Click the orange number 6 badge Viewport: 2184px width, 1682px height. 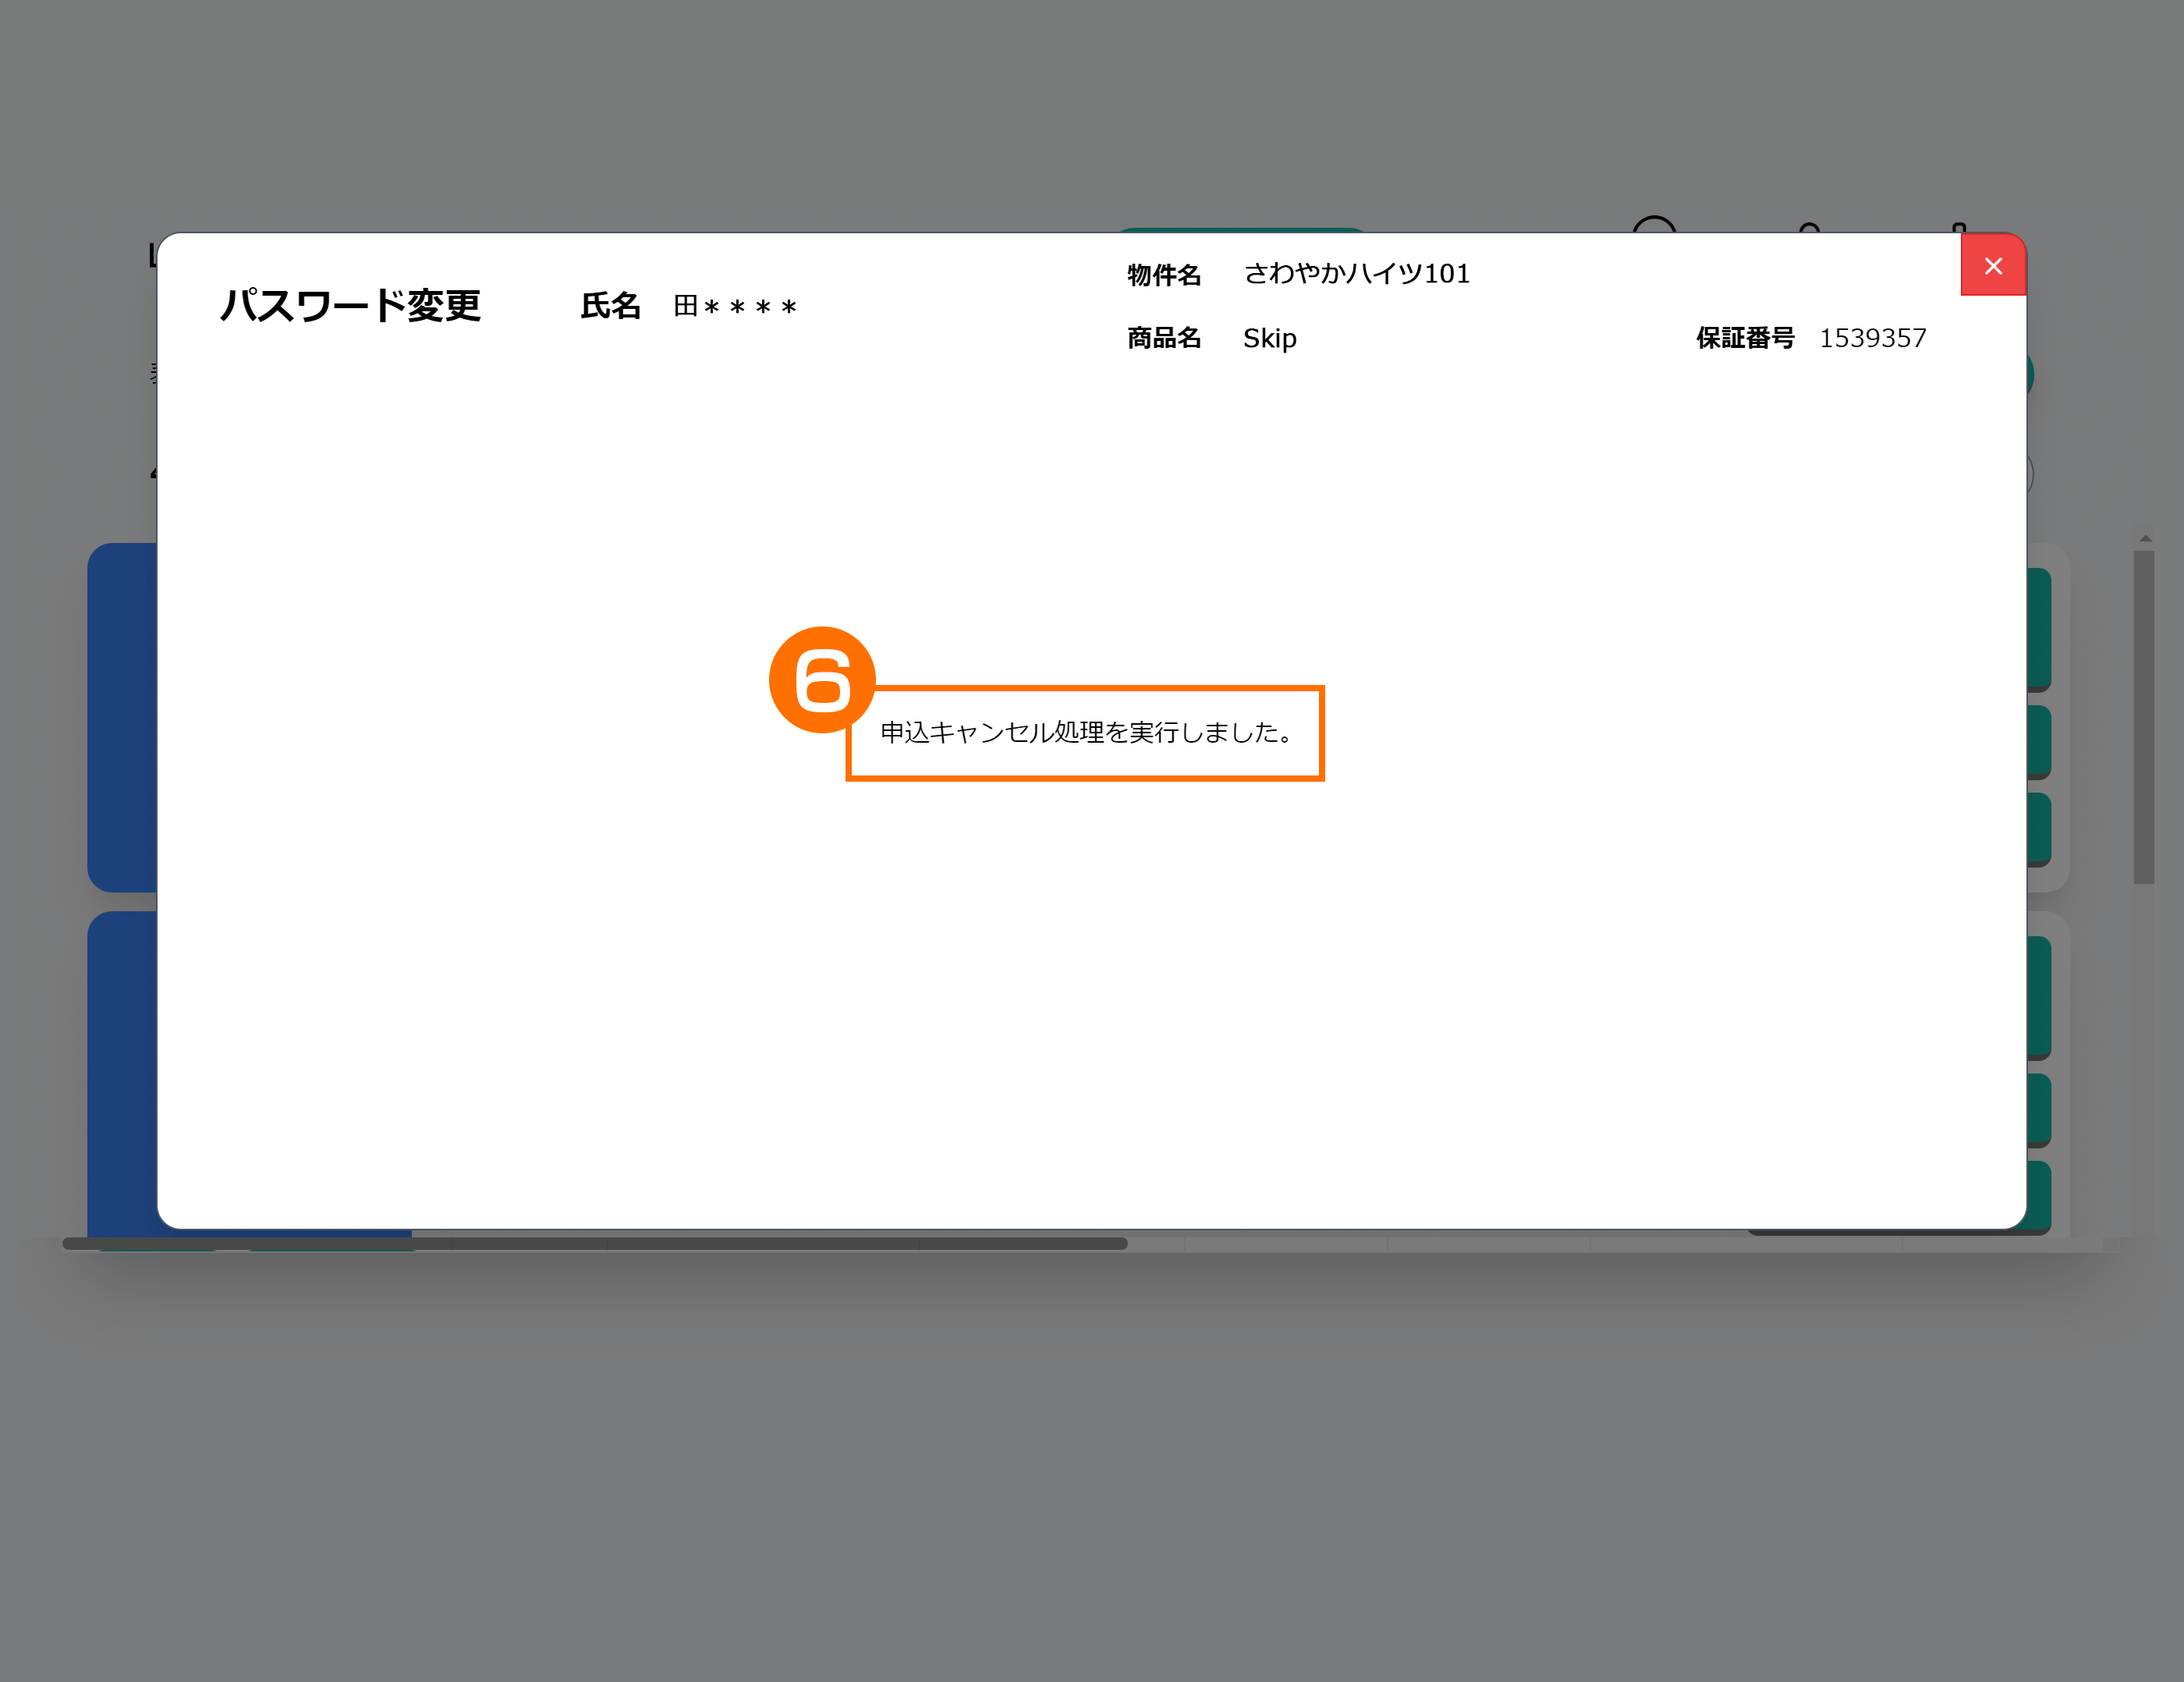tap(821, 680)
